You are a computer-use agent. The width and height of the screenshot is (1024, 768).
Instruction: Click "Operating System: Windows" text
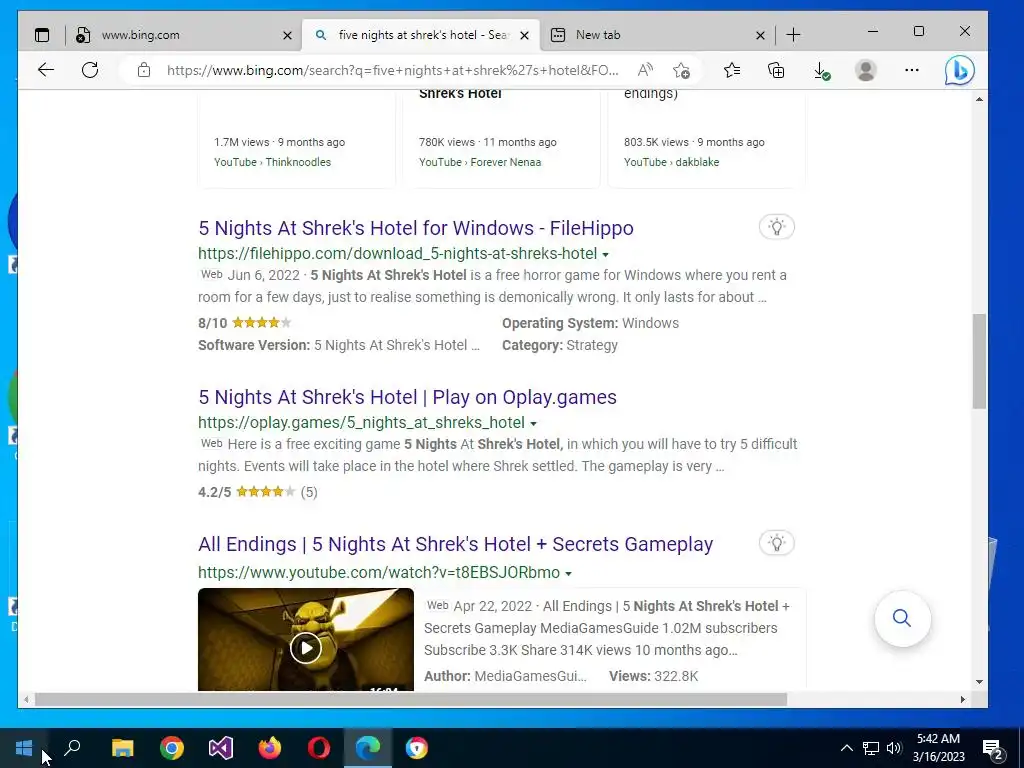coord(590,323)
